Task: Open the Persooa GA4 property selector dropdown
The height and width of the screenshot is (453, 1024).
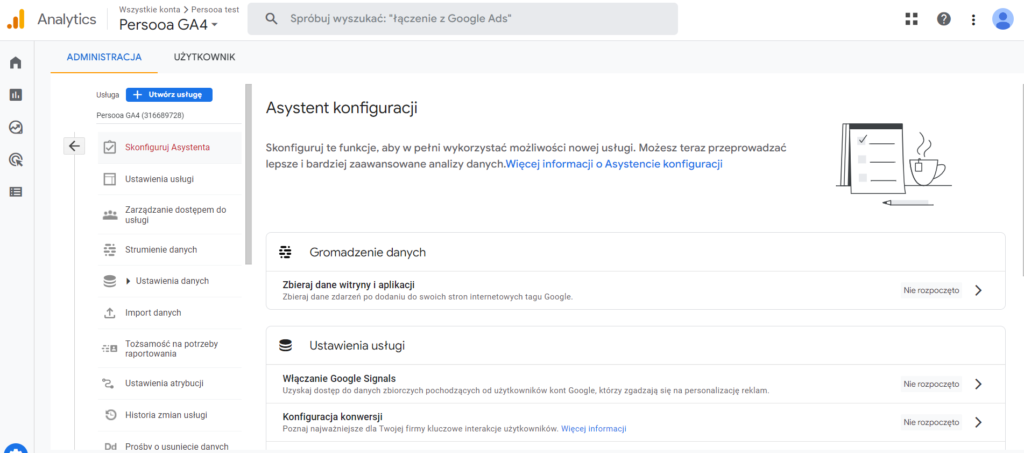Action: [x=168, y=25]
